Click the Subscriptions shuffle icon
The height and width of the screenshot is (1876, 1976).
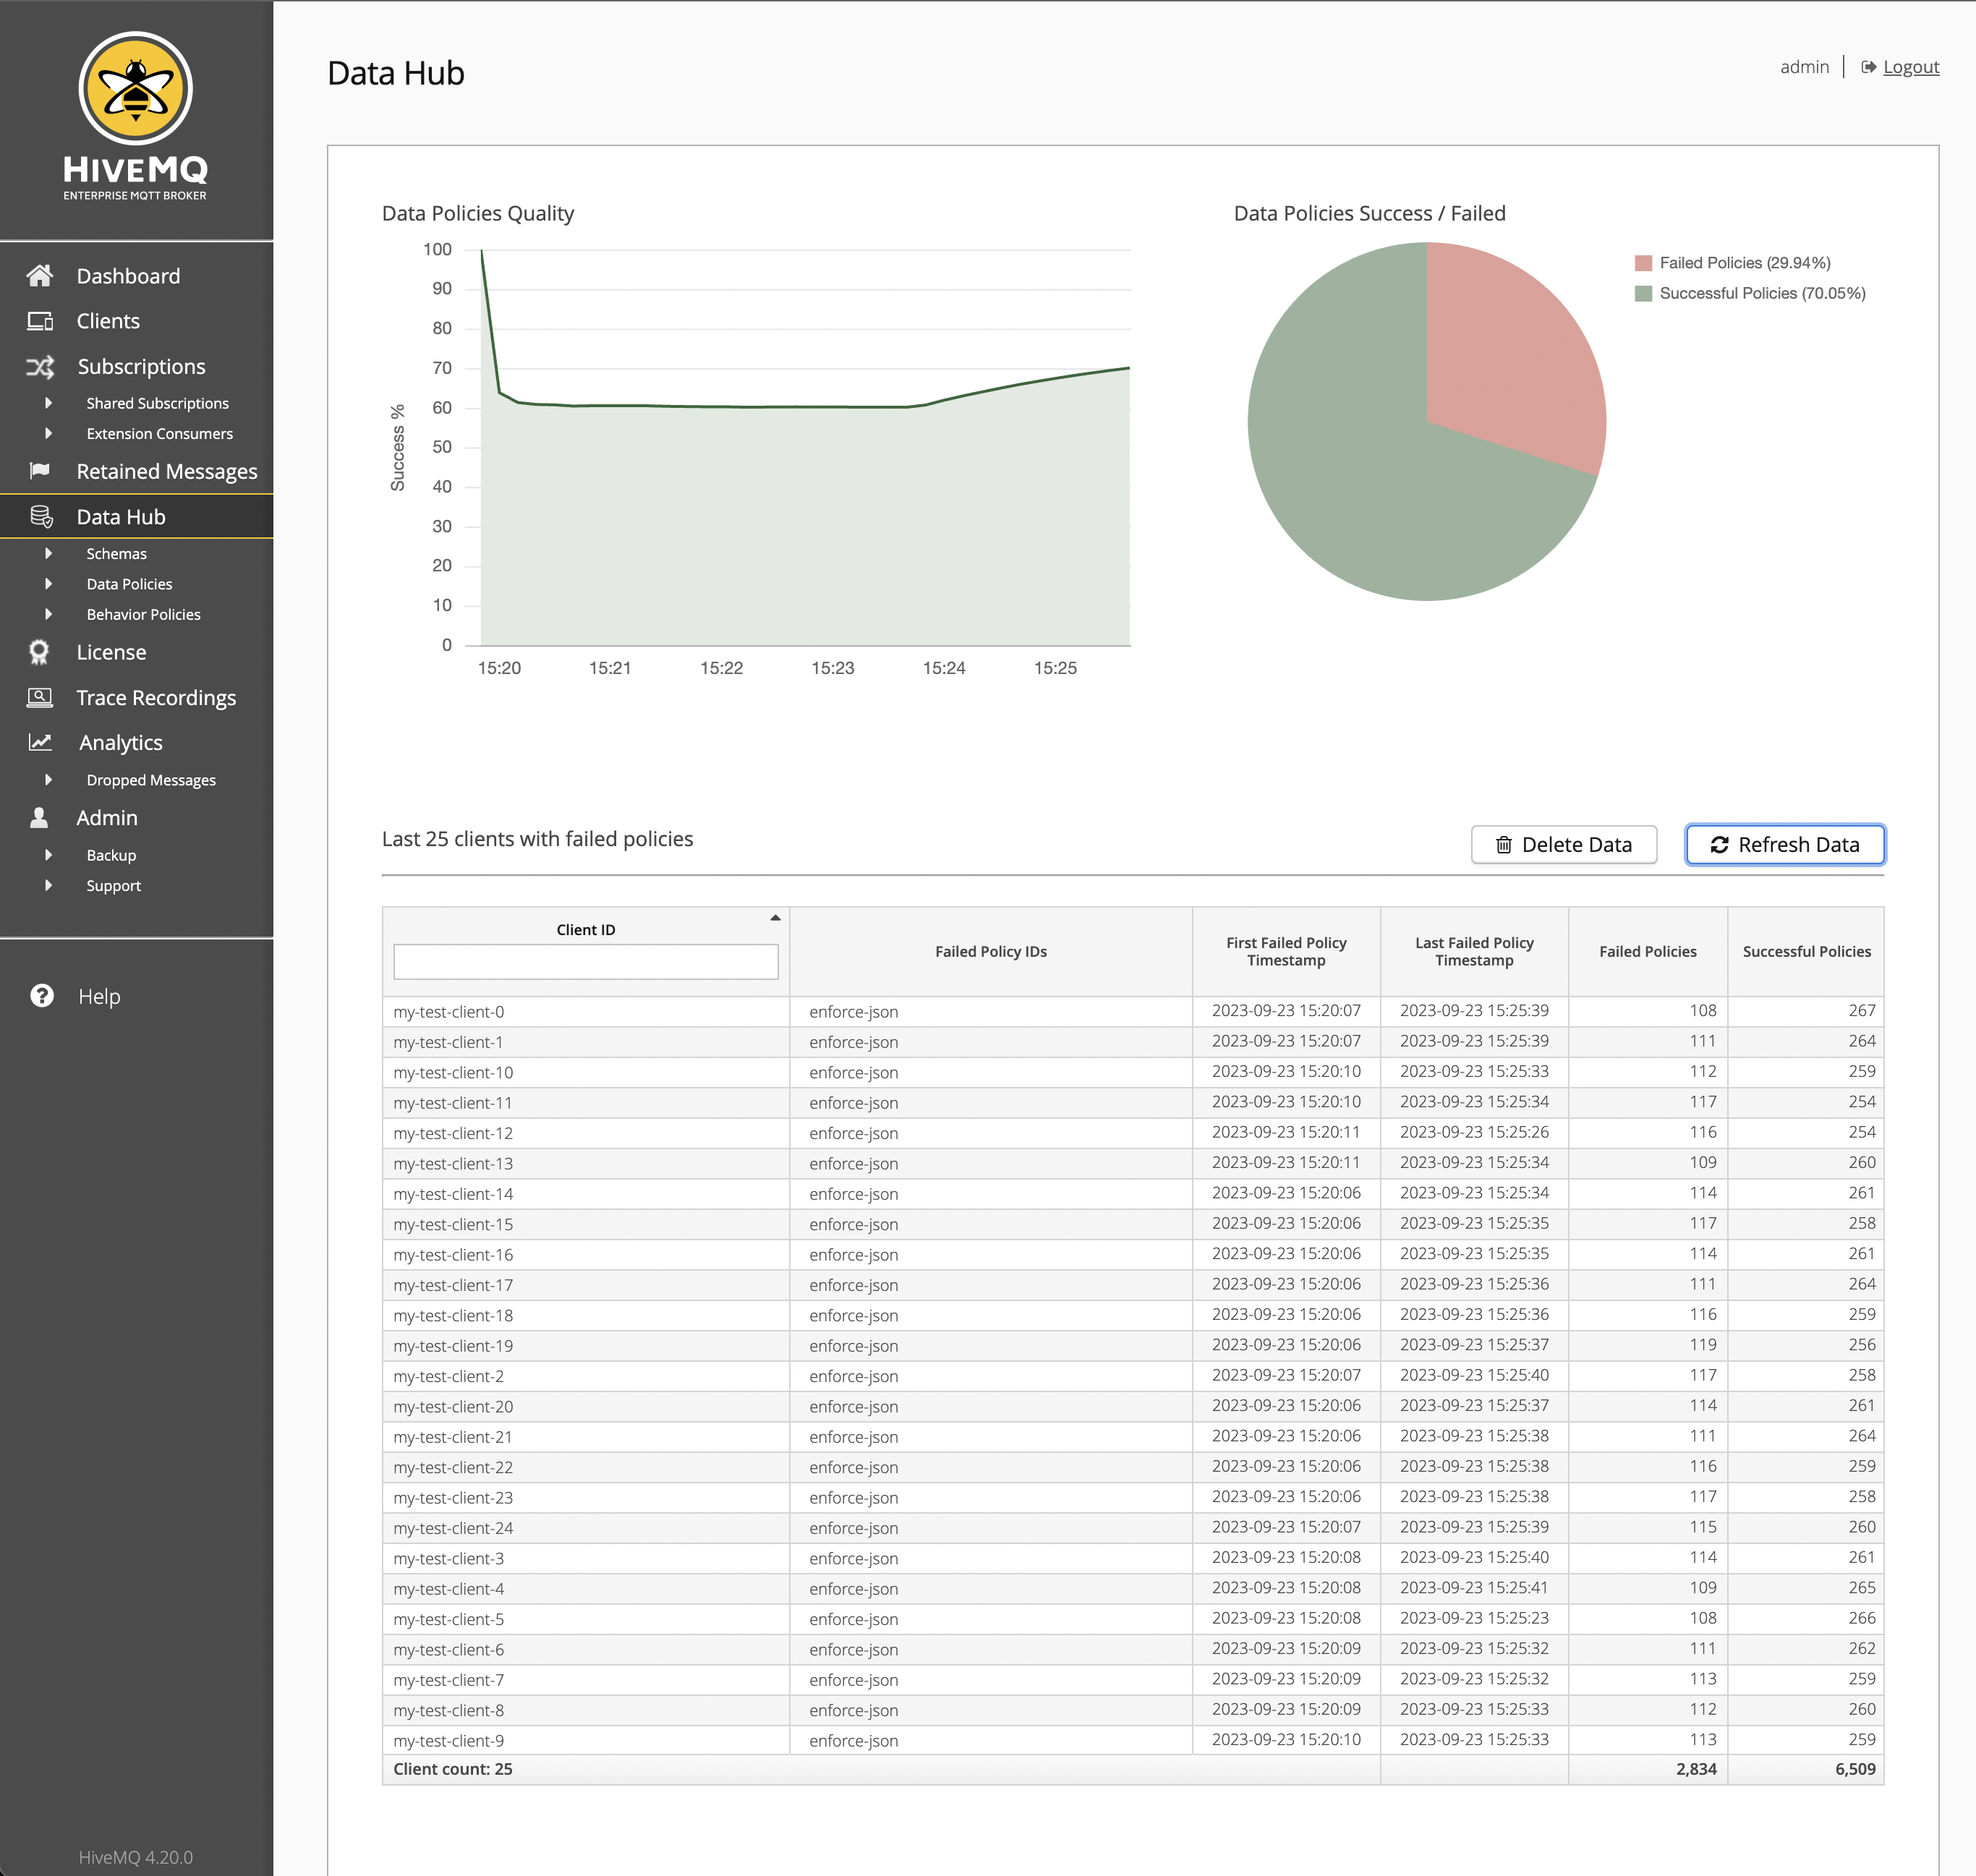click(x=40, y=367)
